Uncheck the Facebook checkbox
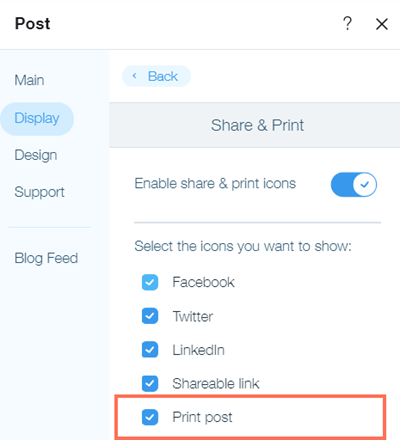Image resolution: width=400 pixels, height=440 pixels. point(150,282)
